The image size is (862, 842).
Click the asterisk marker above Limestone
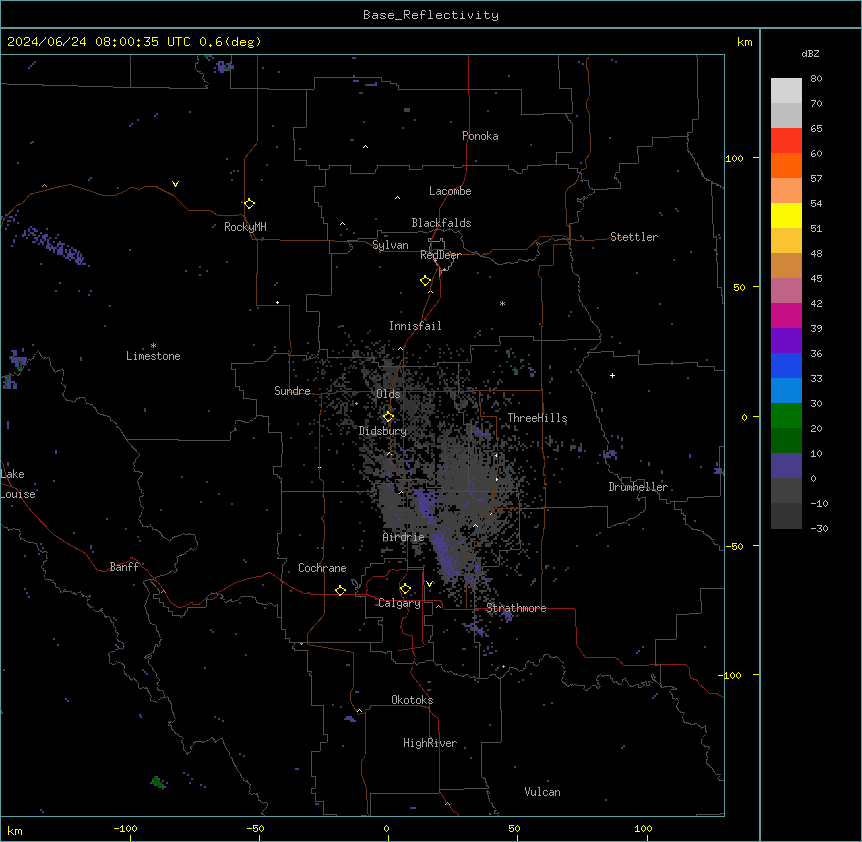pos(153,346)
